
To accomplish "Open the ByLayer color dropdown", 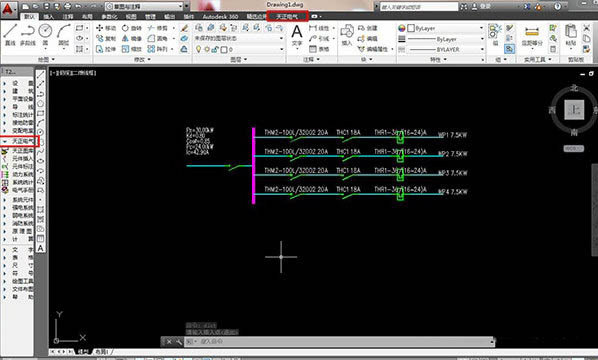I will [x=445, y=28].
